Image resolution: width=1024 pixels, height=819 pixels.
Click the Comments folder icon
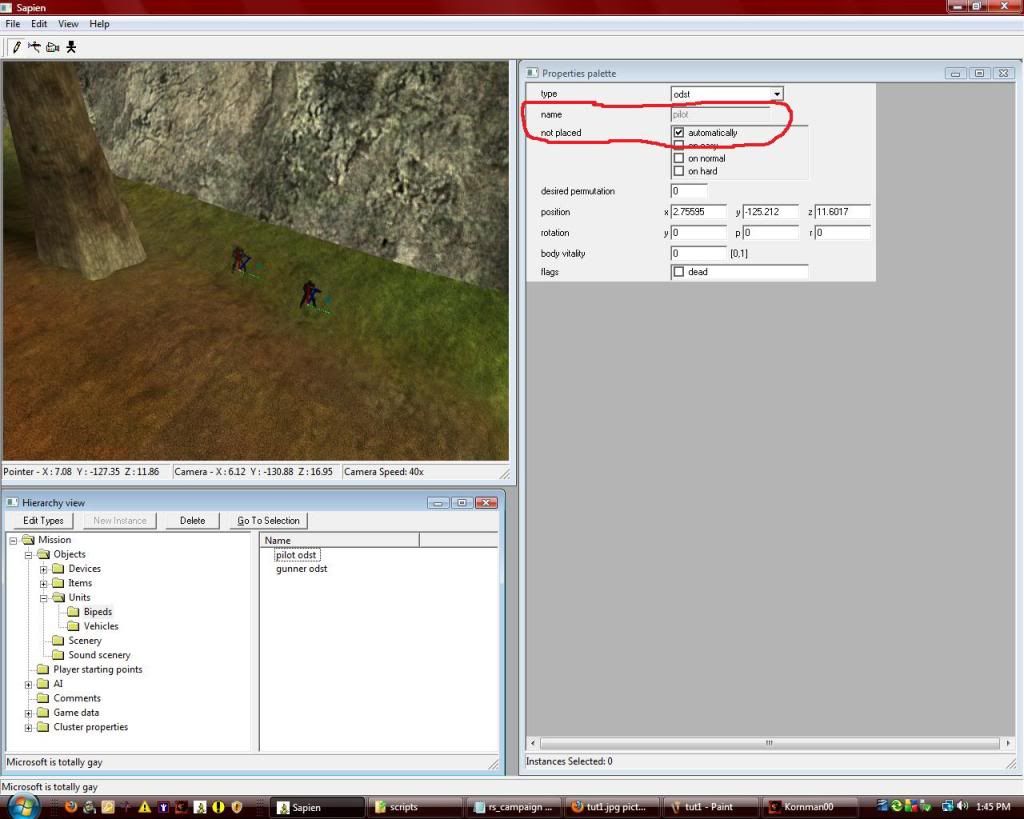(43, 698)
